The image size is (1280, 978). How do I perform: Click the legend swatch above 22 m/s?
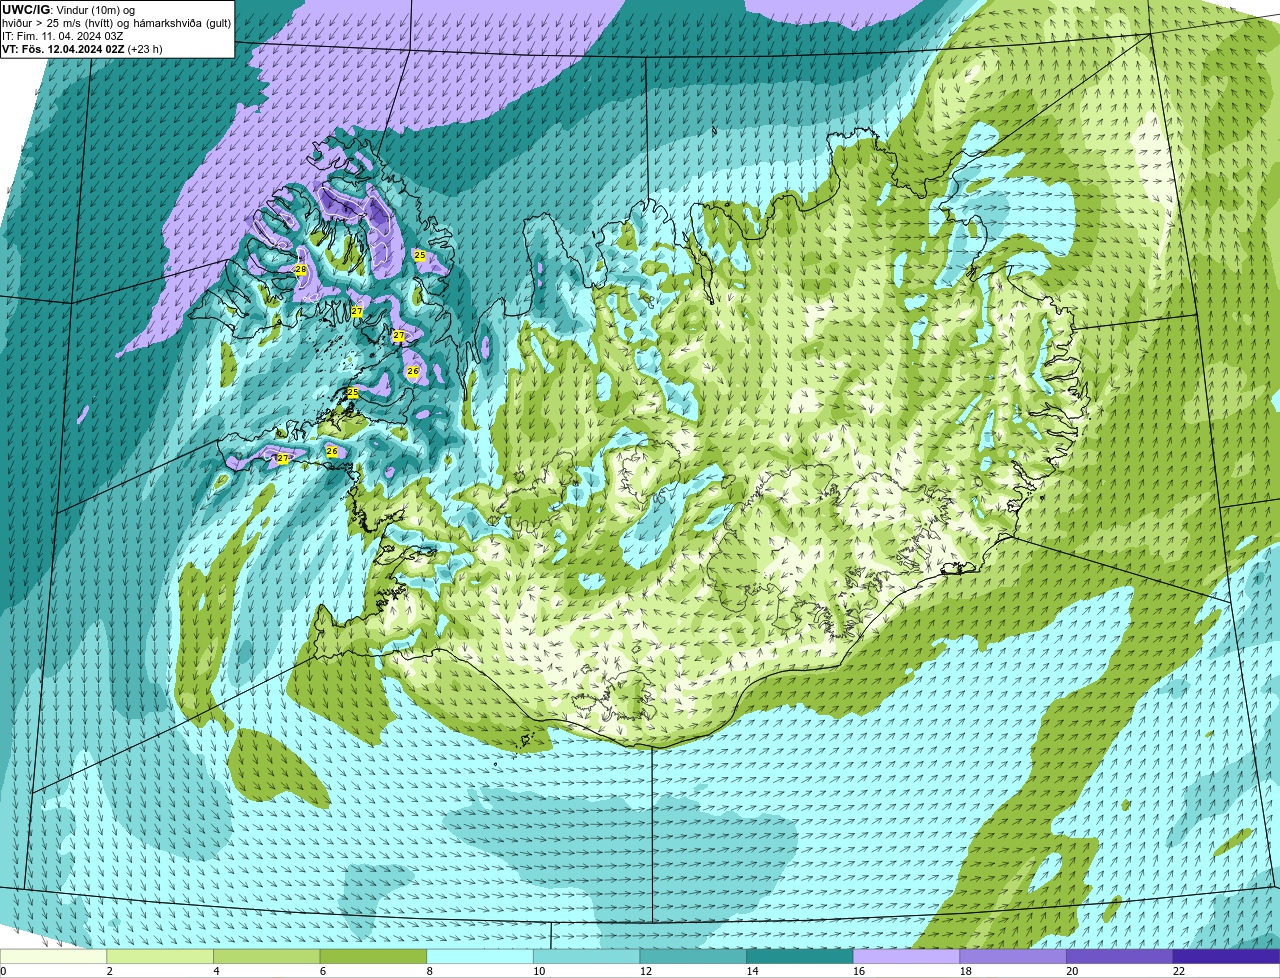[1226, 956]
